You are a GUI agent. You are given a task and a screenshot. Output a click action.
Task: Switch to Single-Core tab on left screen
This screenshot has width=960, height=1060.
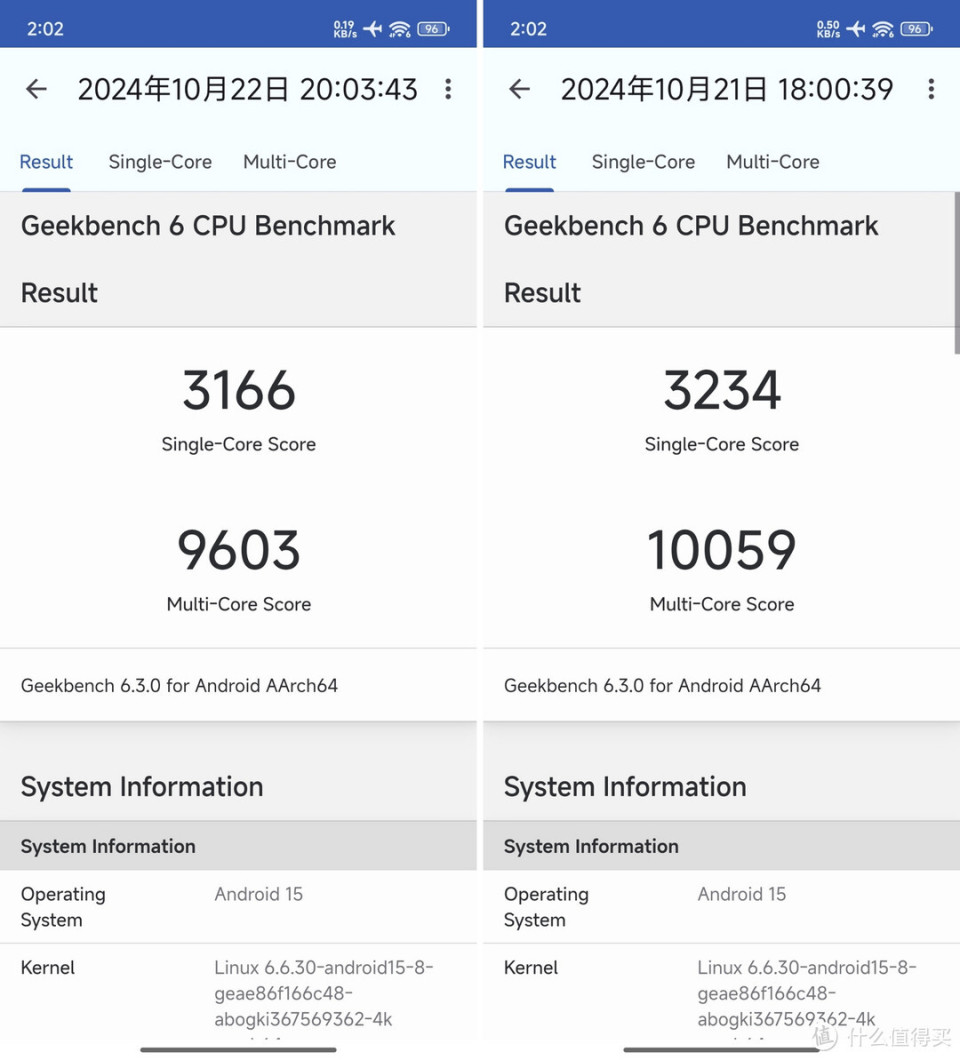click(160, 162)
